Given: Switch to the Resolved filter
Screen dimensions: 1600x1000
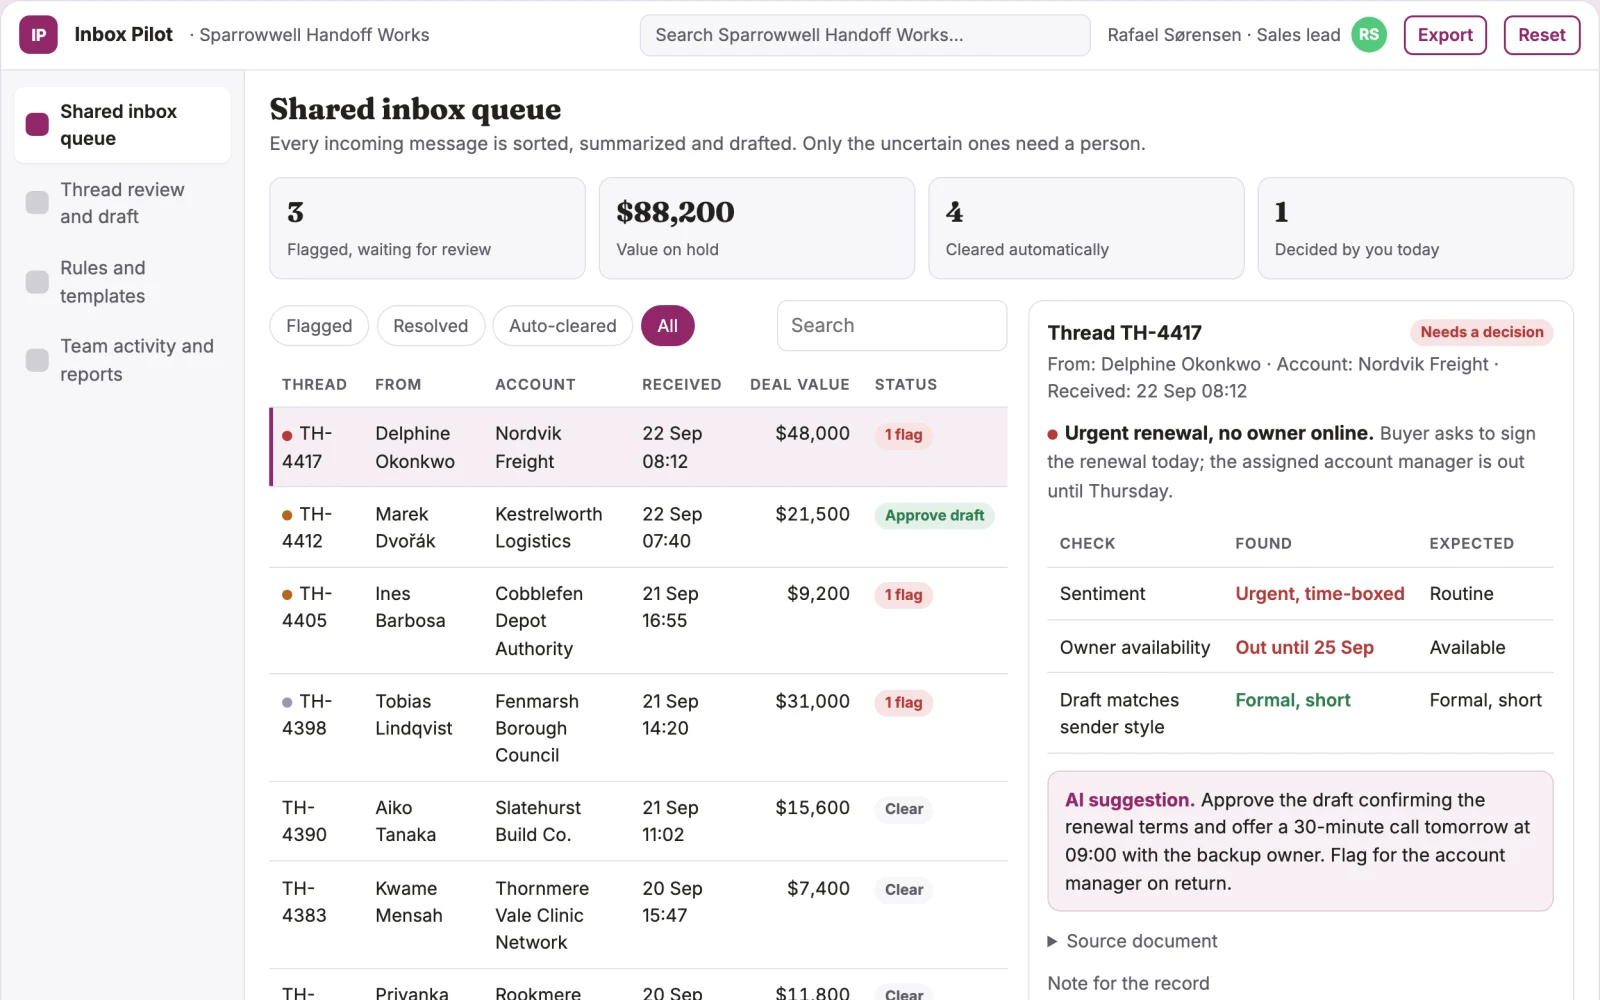Looking at the screenshot, I should tap(430, 326).
